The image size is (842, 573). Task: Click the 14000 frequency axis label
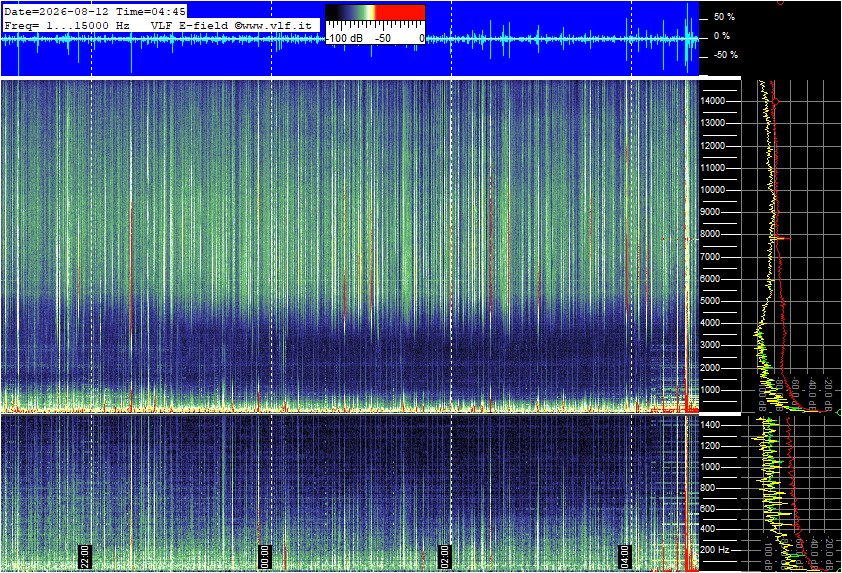coord(713,101)
